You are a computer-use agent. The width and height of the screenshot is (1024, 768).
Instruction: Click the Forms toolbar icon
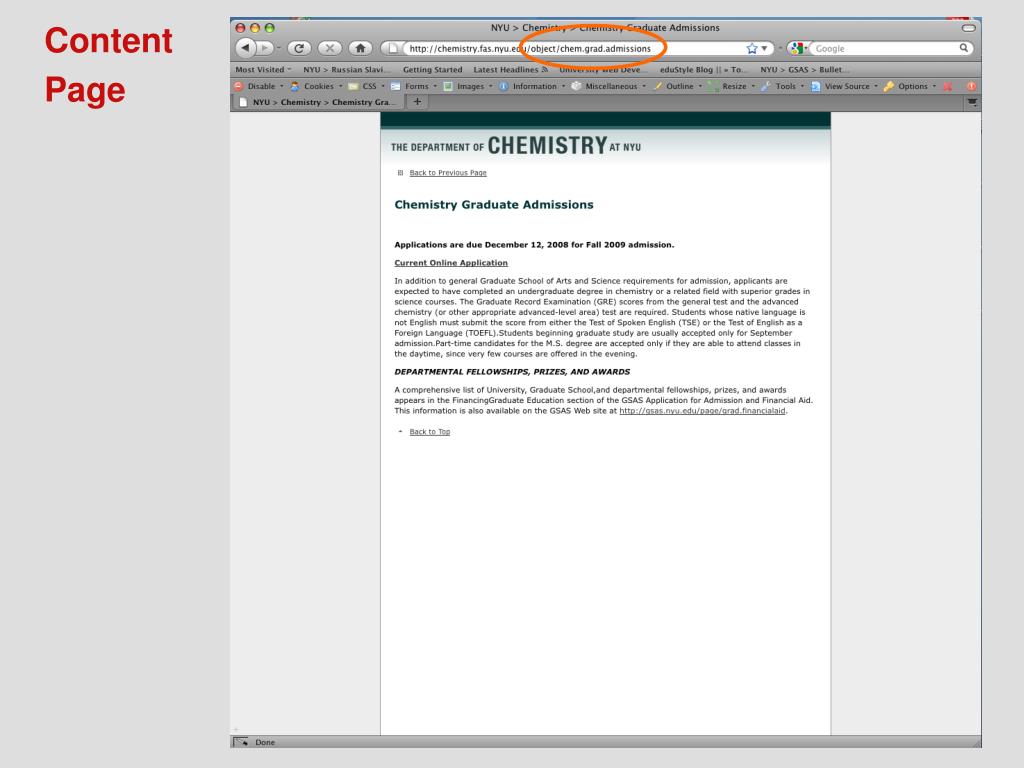tap(396, 86)
